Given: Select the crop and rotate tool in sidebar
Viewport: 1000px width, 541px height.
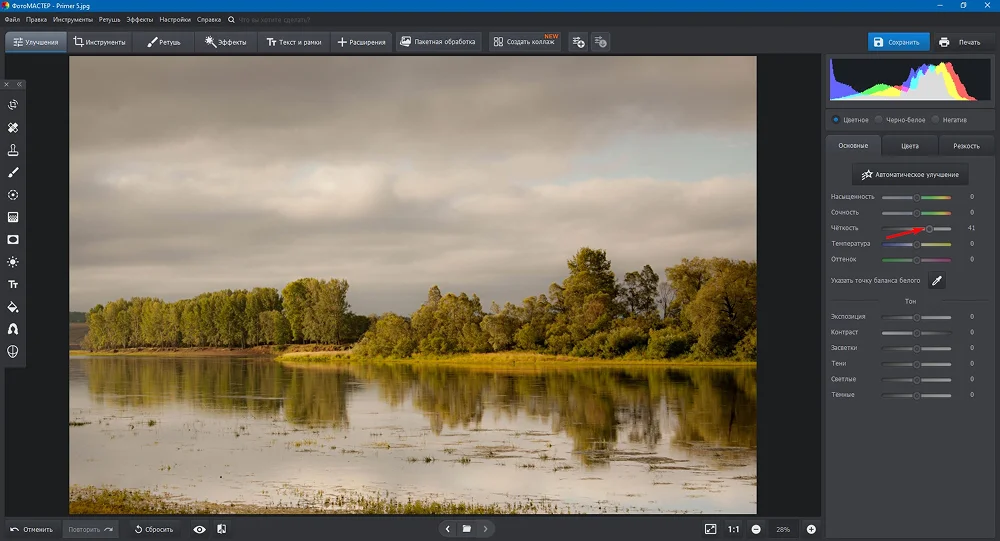Looking at the screenshot, I should tap(13, 105).
